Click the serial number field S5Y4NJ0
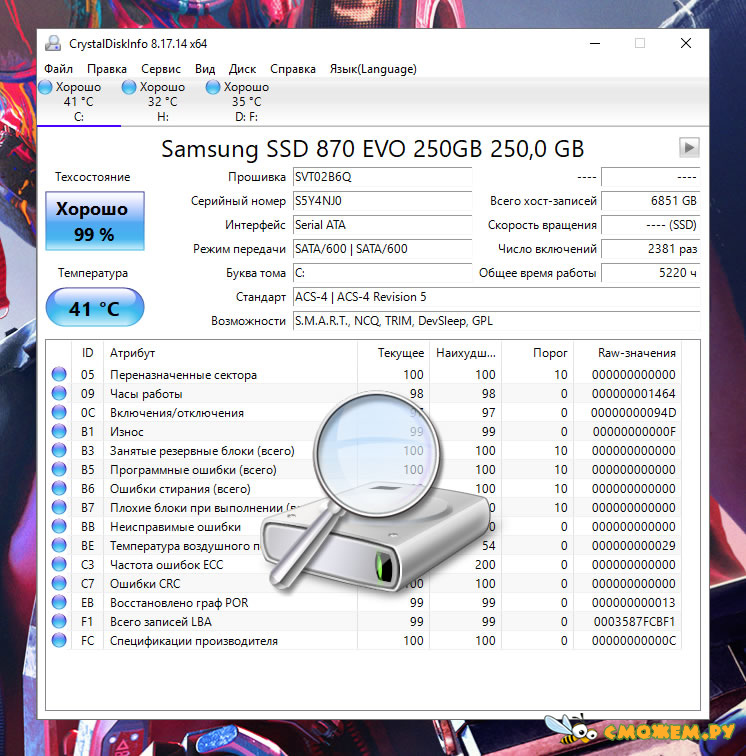This screenshot has height=756, width=746. (x=382, y=201)
